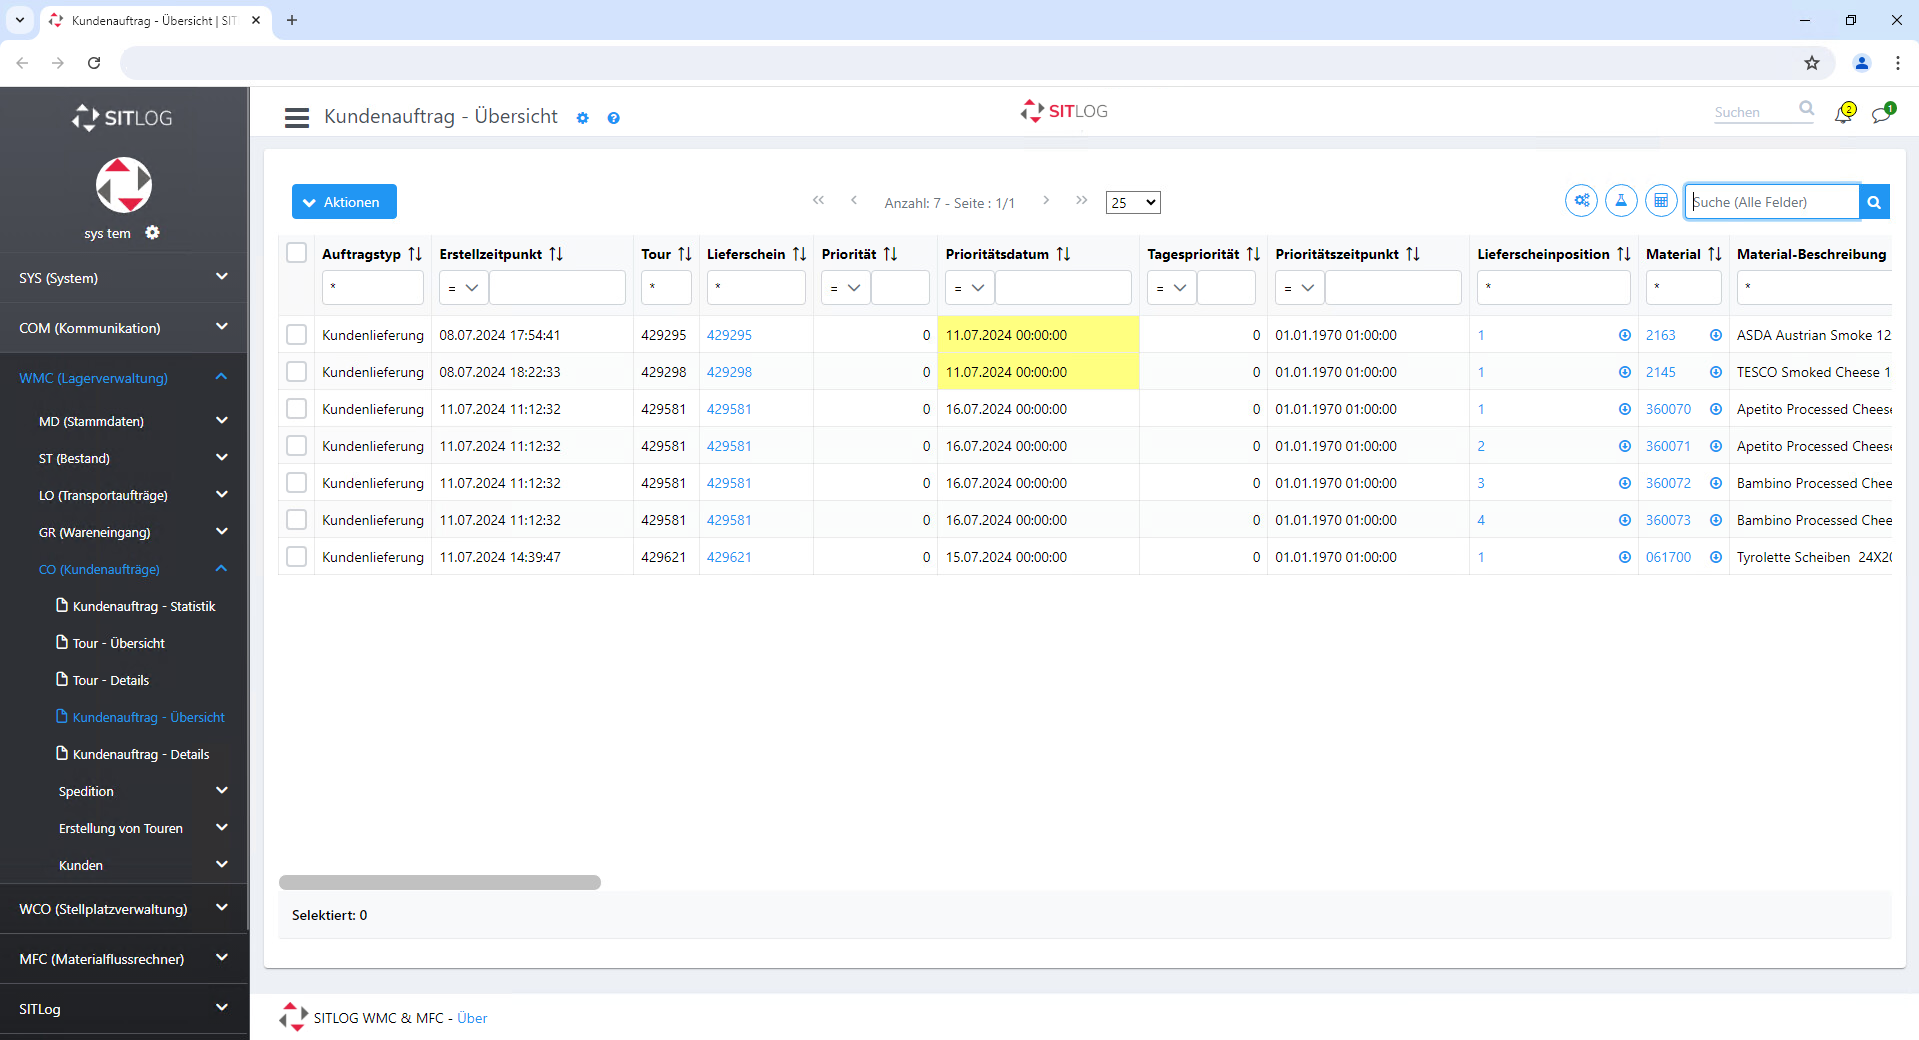
Task: Open page settings gear next to title
Action: [583, 118]
